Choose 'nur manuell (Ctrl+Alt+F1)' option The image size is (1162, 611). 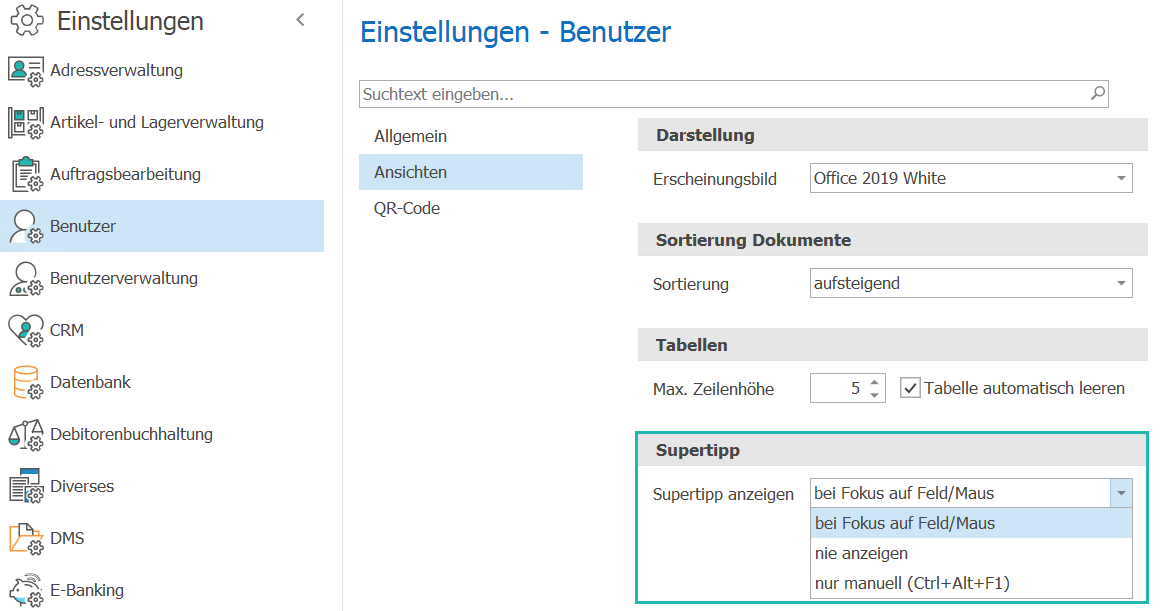click(972, 584)
